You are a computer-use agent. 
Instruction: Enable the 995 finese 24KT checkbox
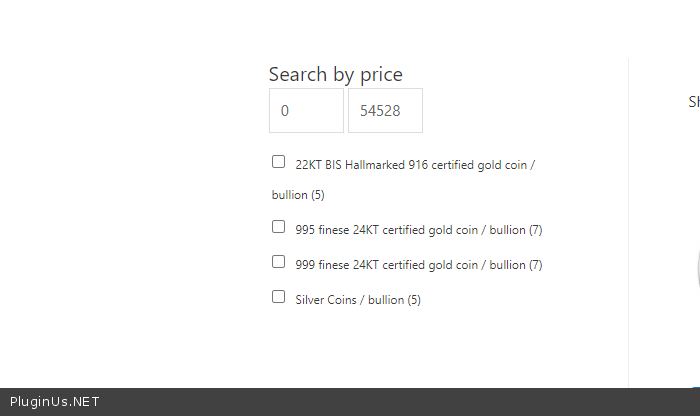coord(279,227)
